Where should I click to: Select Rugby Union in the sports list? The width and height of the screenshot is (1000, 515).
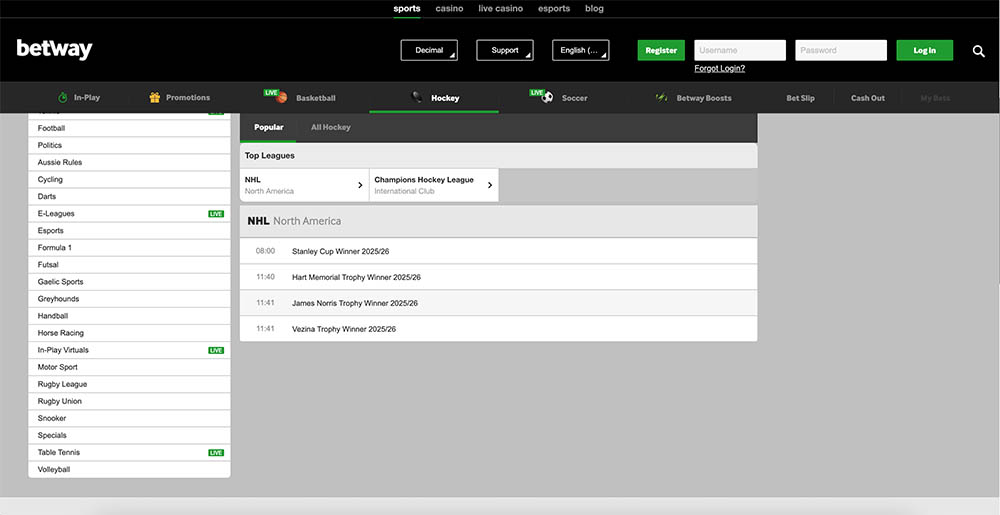(x=129, y=402)
